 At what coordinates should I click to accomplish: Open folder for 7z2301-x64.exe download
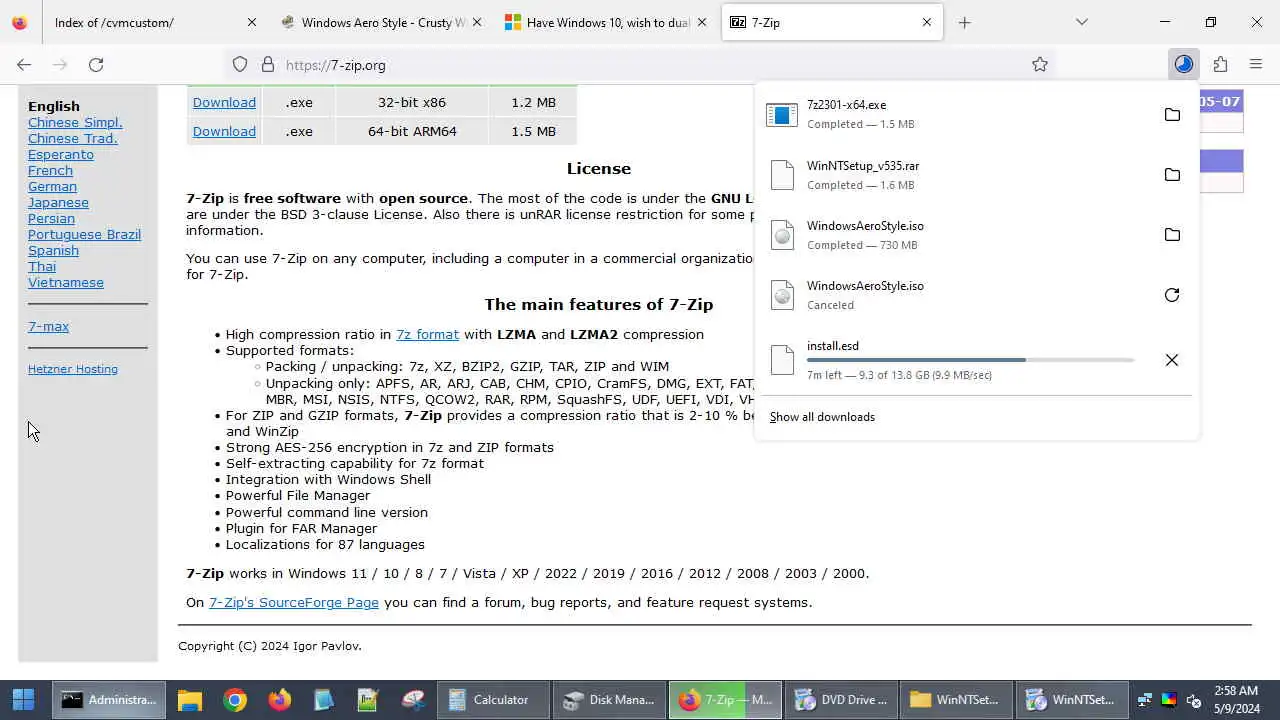tap(1172, 115)
